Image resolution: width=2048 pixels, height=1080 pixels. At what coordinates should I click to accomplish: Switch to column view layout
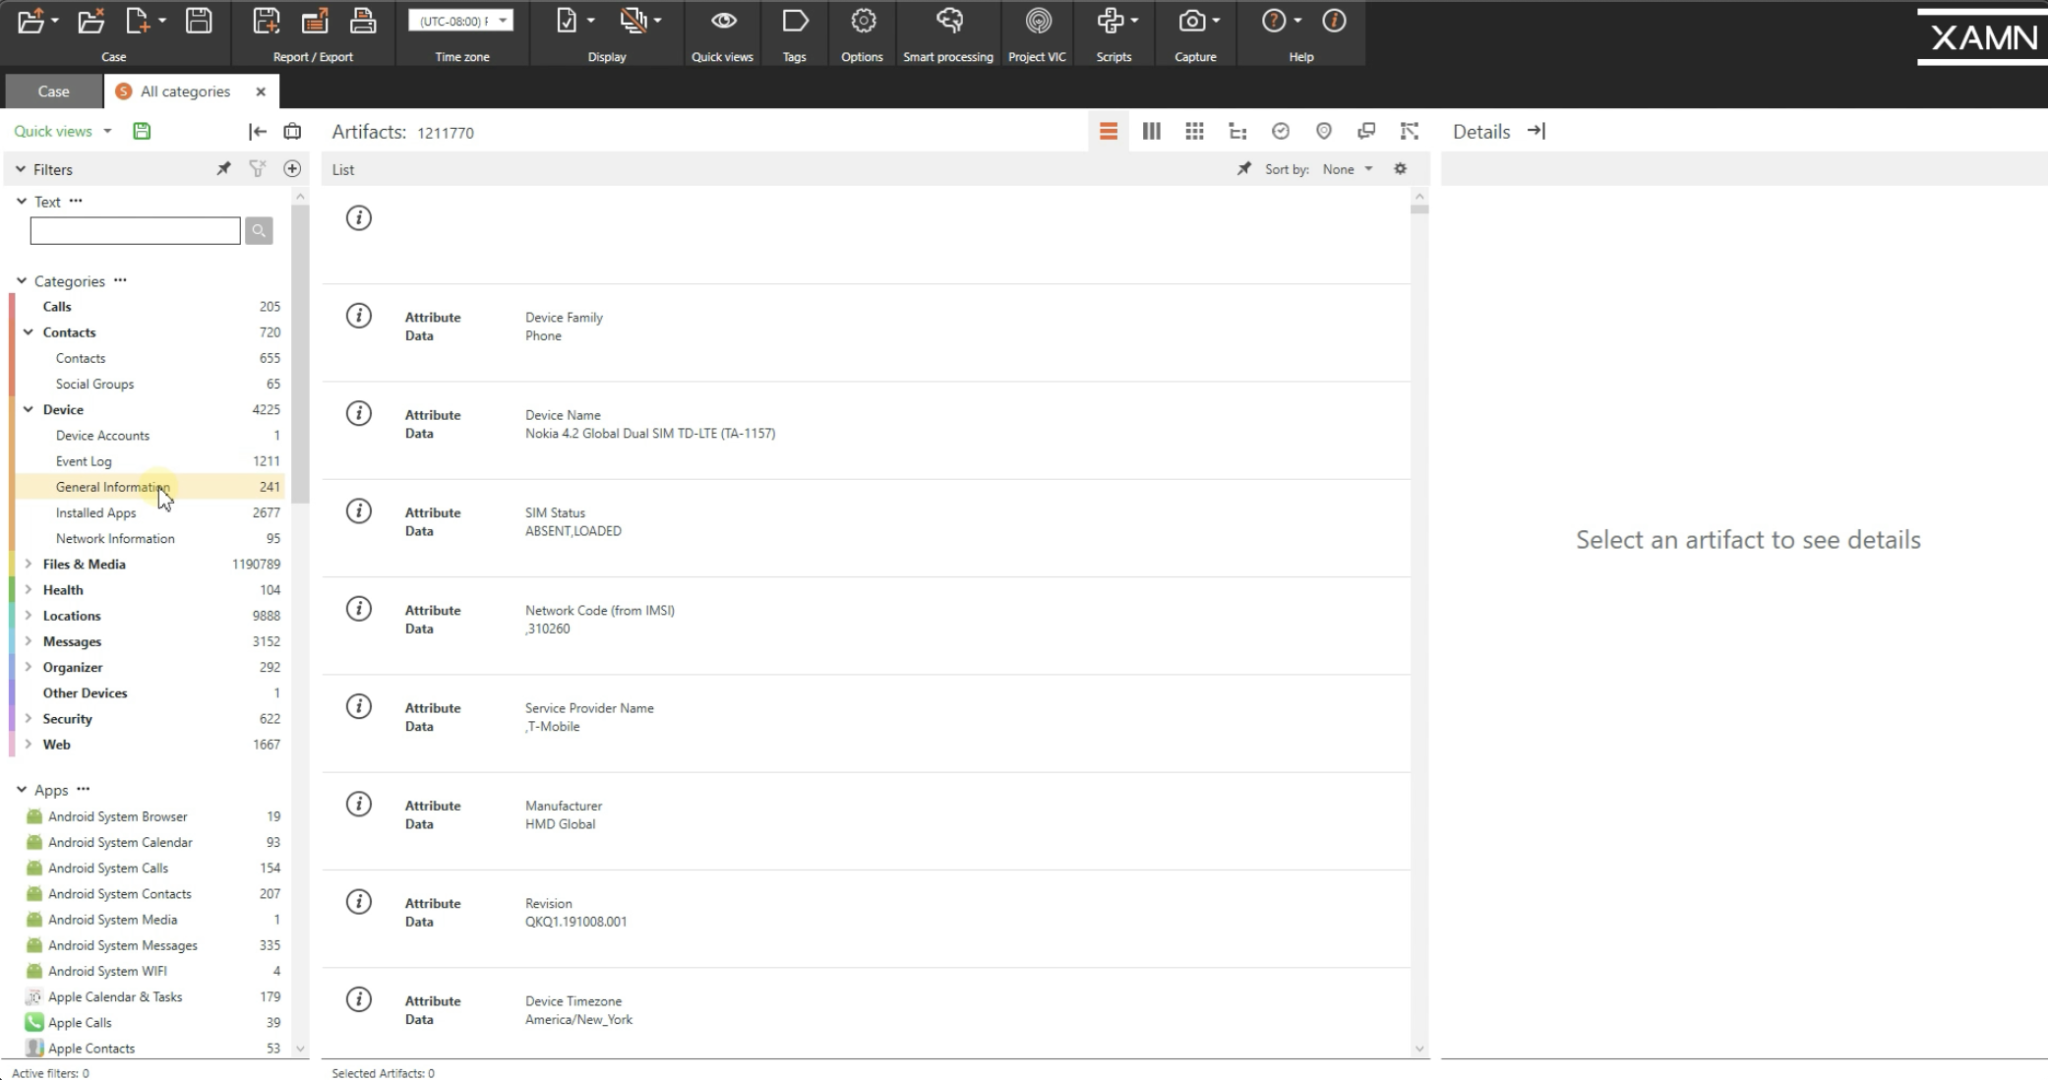[x=1151, y=131]
